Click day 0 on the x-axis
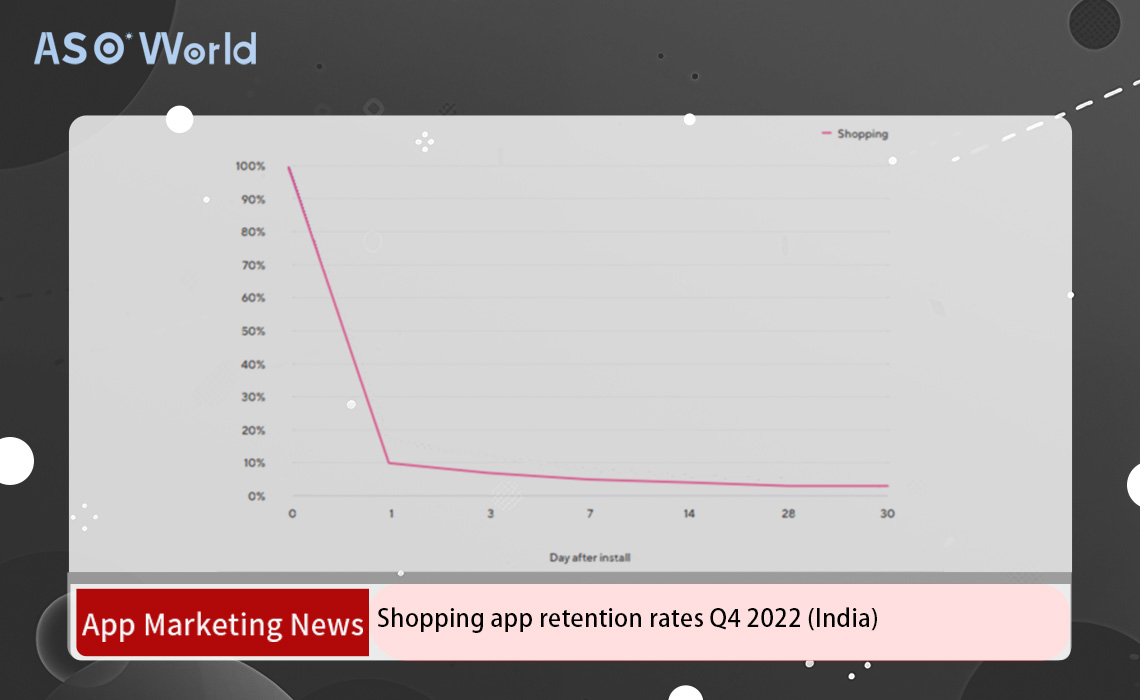The height and width of the screenshot is (700, 1140). point(292,514)
